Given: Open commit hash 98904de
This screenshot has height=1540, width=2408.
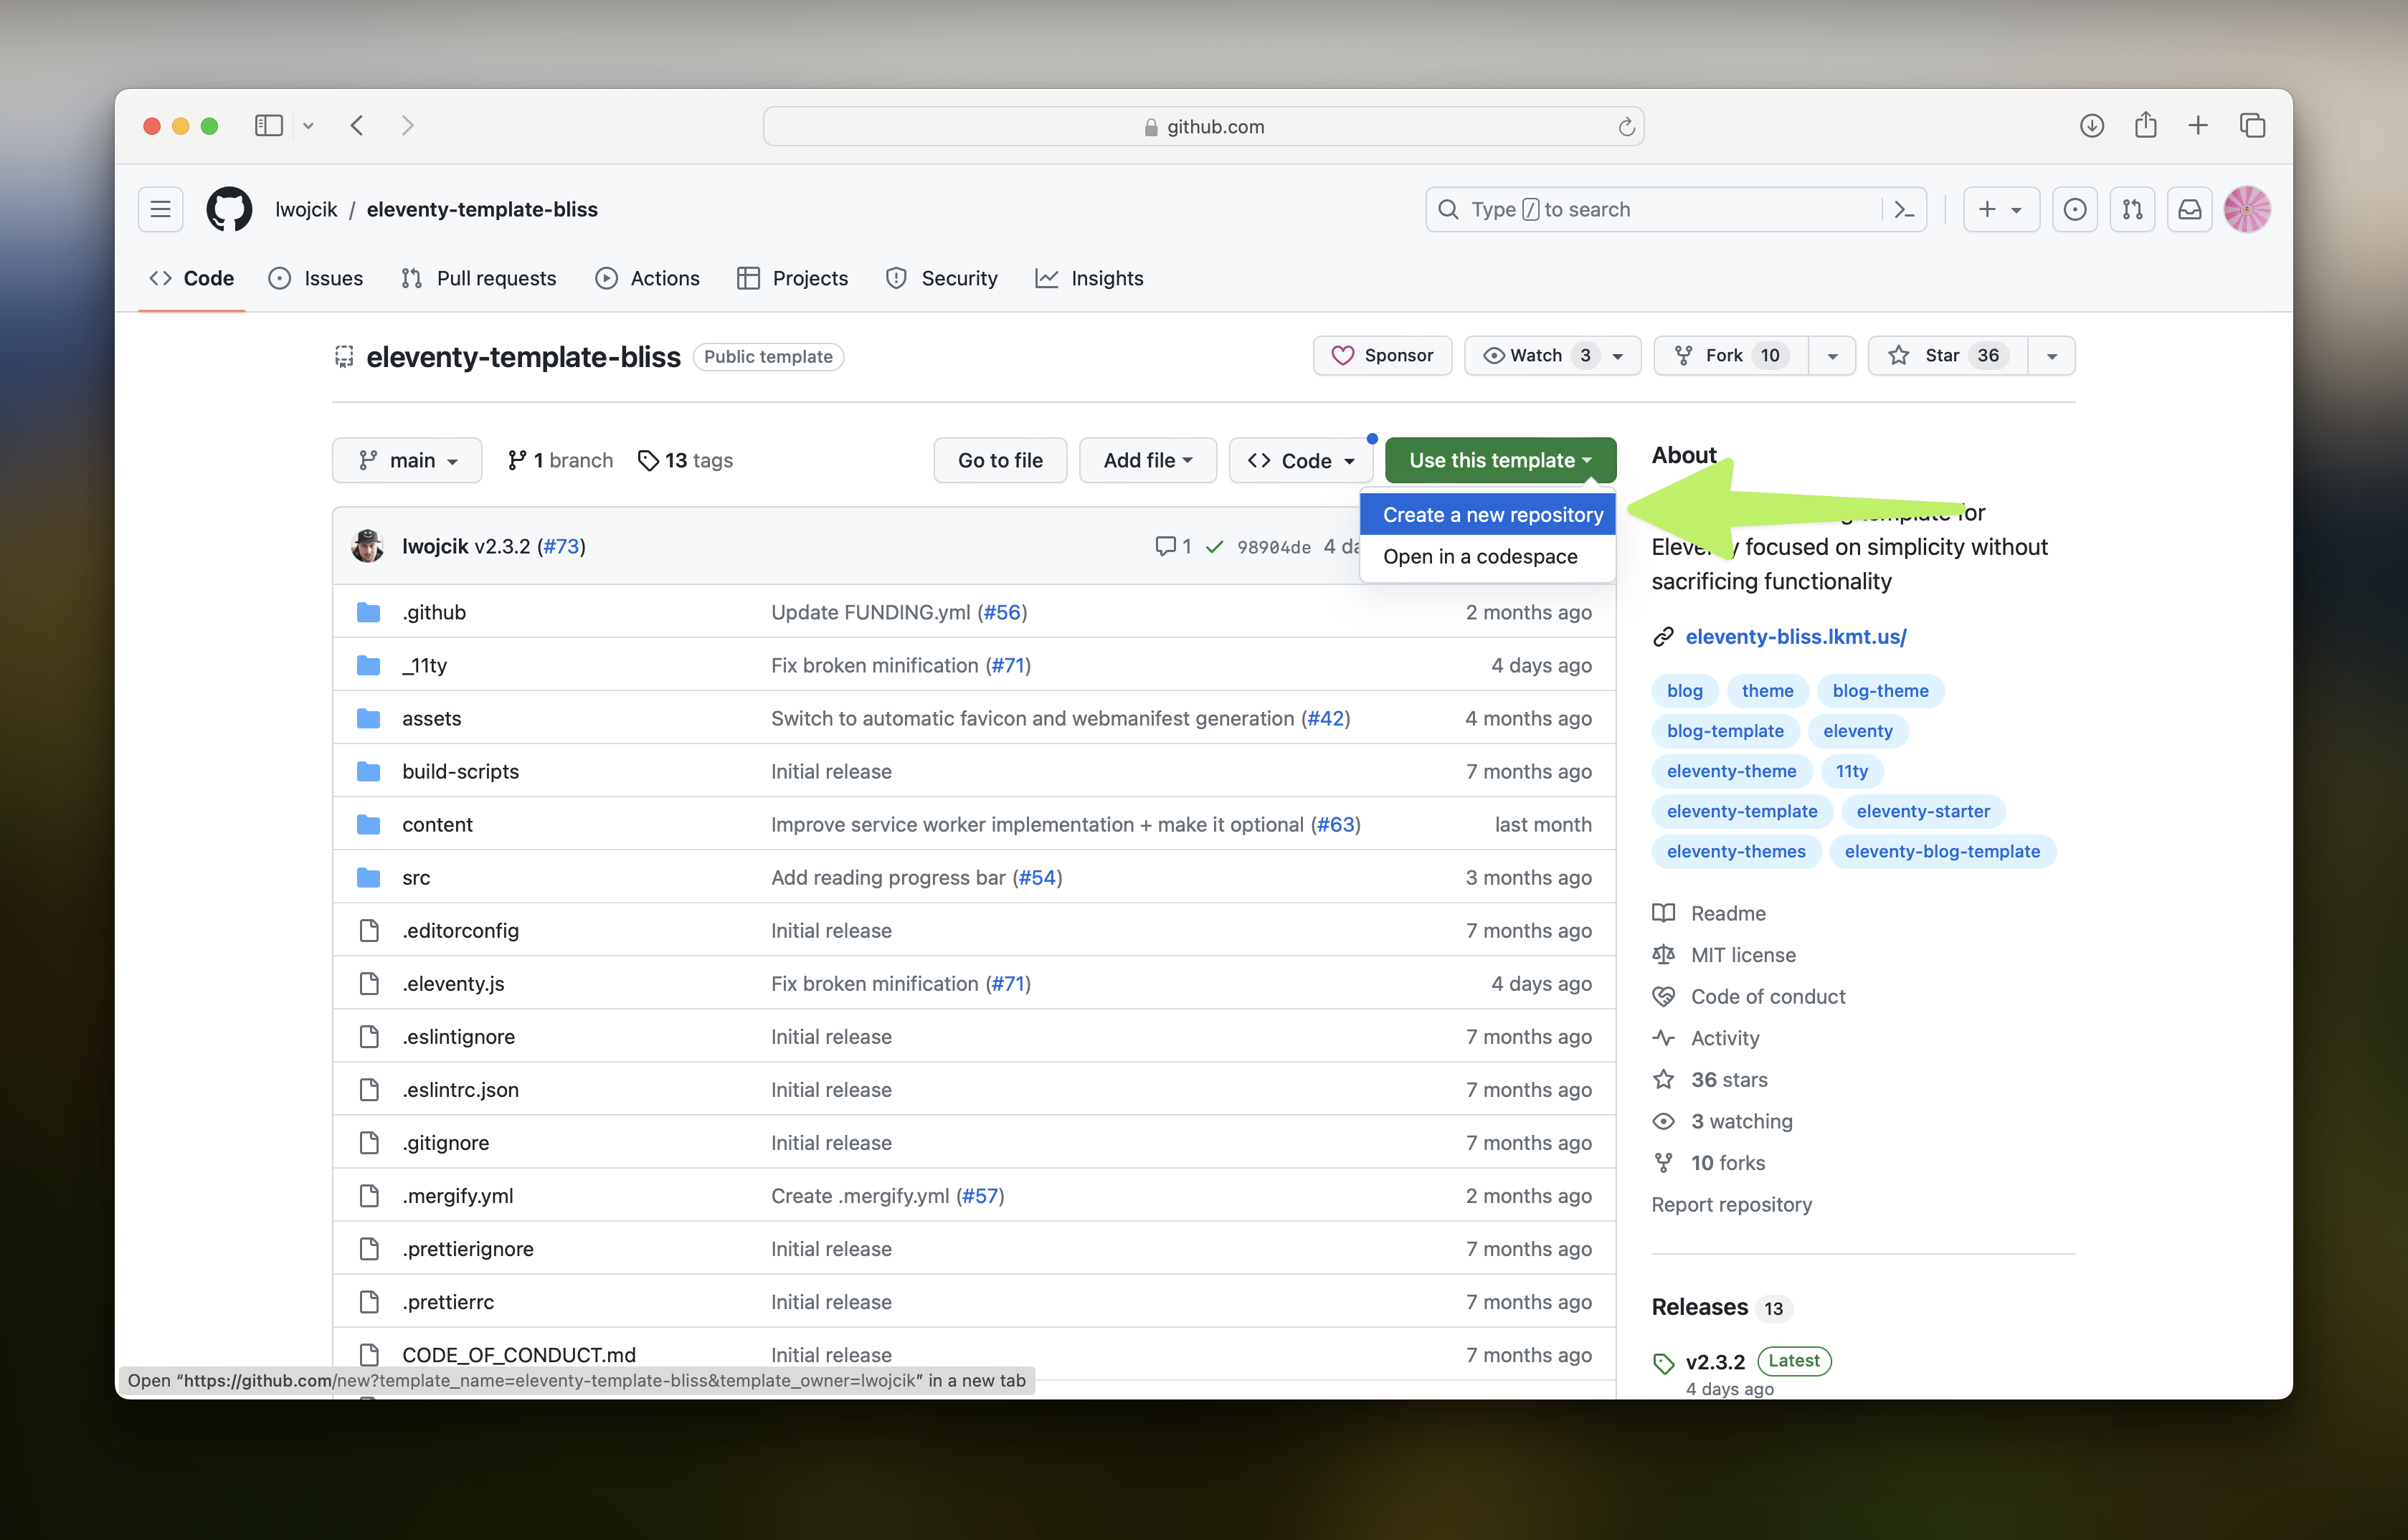Looking at the screenshot, I should pyautogui.click(x=1273, y=547).
